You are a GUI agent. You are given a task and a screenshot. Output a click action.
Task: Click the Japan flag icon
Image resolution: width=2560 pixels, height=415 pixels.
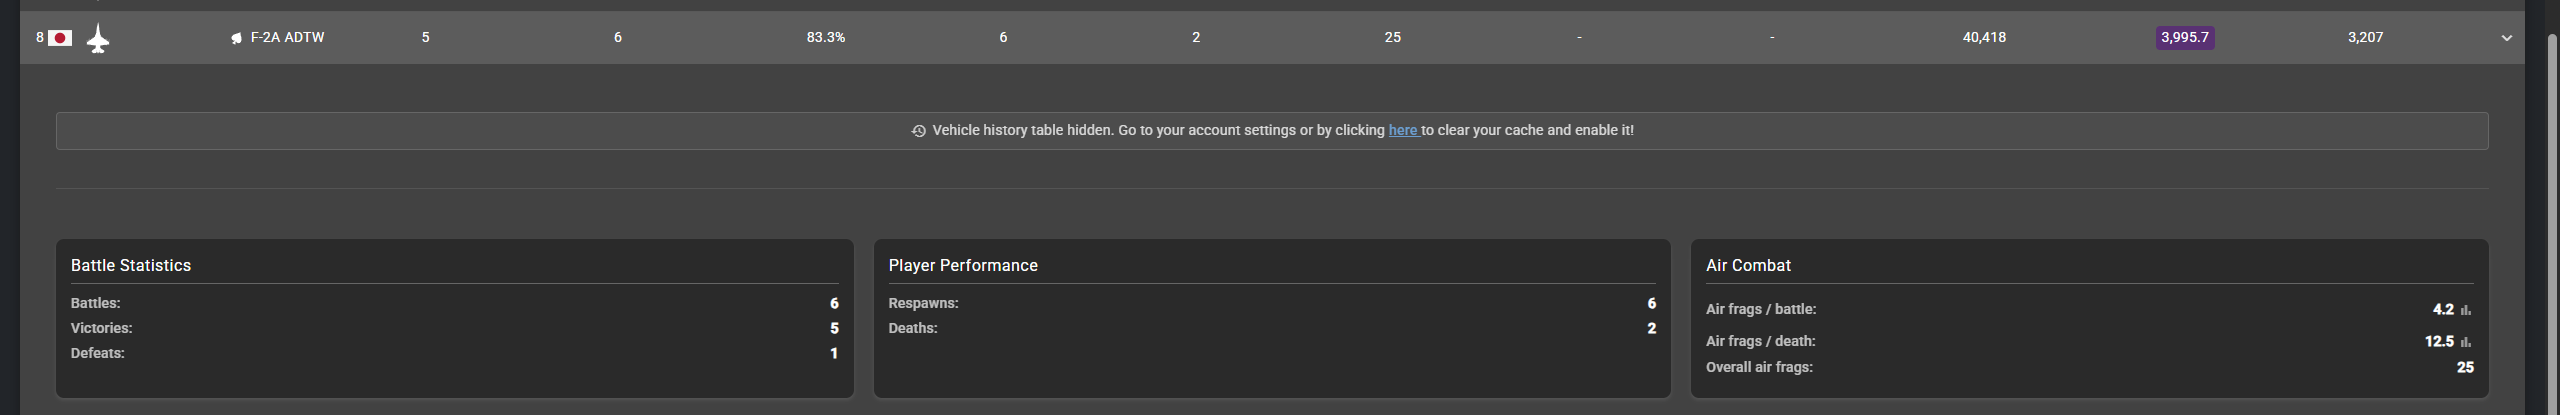point(60,38)
